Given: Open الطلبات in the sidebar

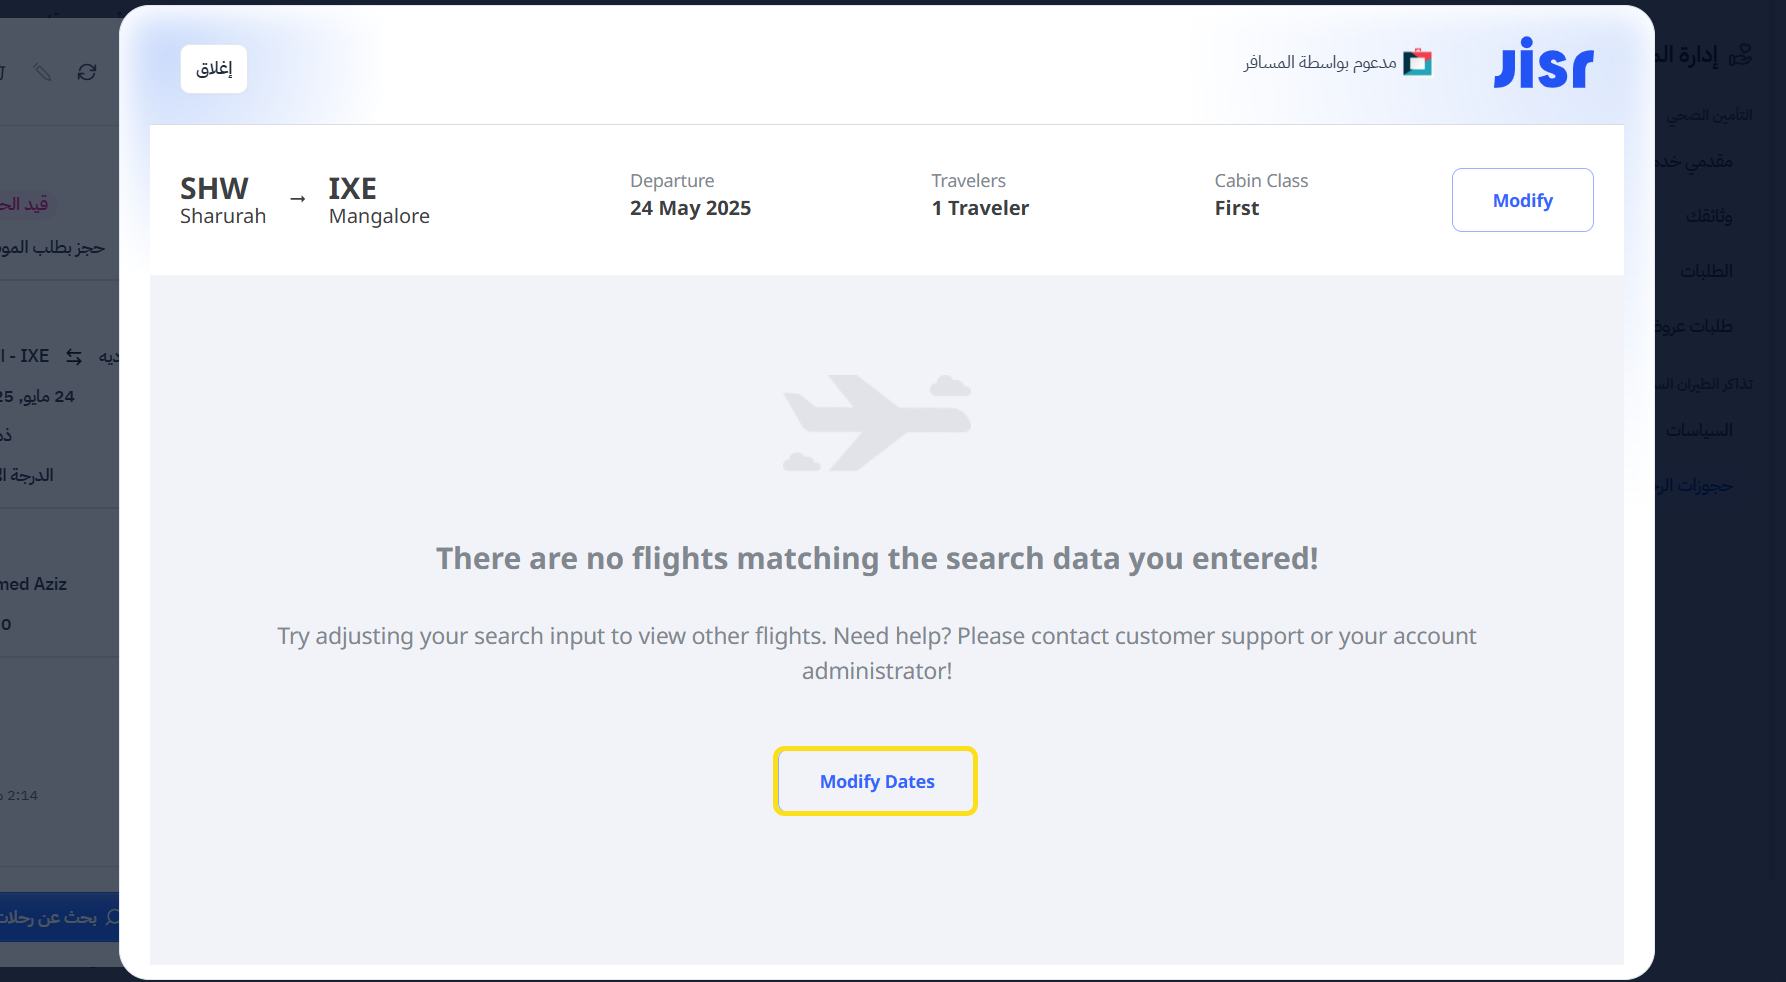Looking at the screenshot, I should tap(1708, 270).
